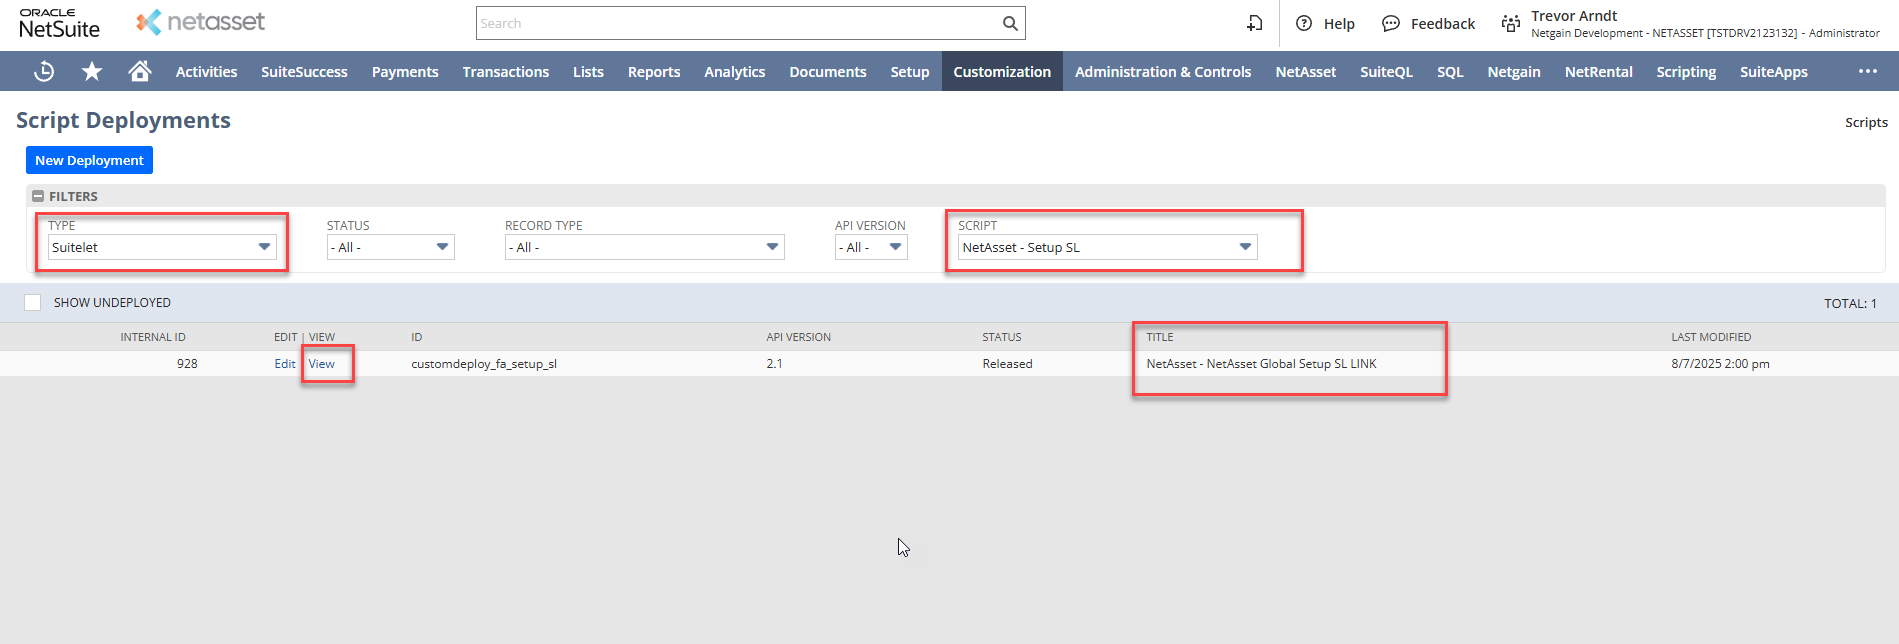Screen dimensions: 1899x644
Task: Open the Documents menu
Action: [828, 71]
